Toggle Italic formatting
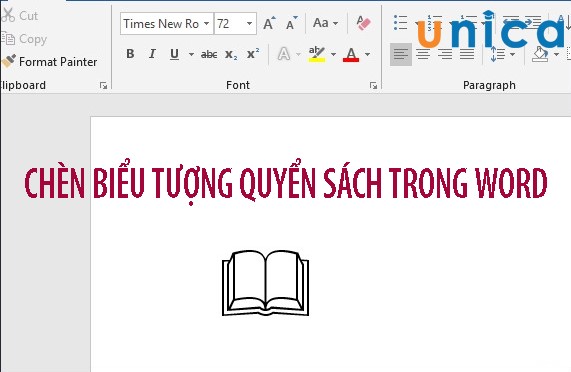Screen dimensions: 571x372 pyautogui.click(x=152, y=54)
